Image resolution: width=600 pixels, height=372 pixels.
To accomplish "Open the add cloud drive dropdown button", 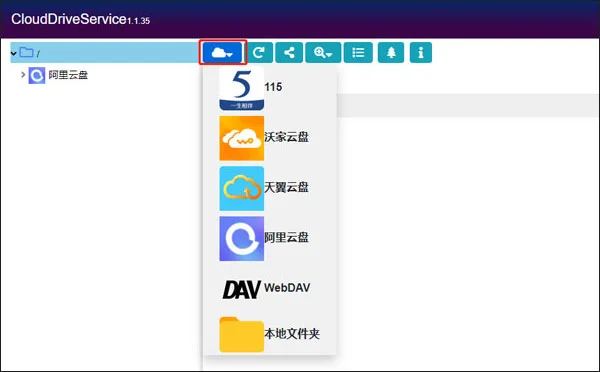I will pos(222,52).
